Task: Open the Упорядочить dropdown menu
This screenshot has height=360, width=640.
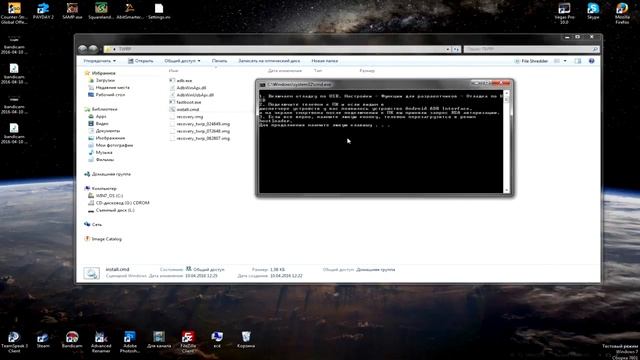Action: [99, 61]
